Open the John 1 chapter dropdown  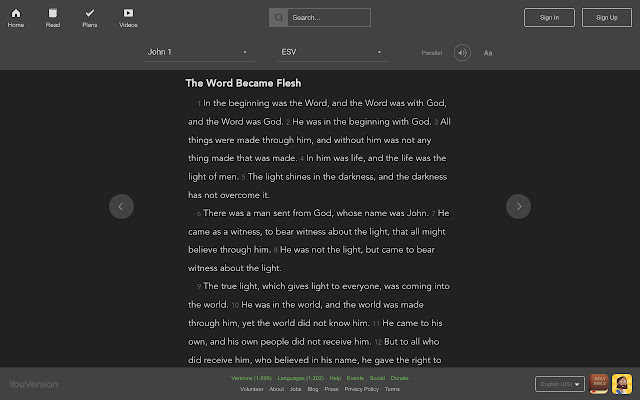(198, 52)
